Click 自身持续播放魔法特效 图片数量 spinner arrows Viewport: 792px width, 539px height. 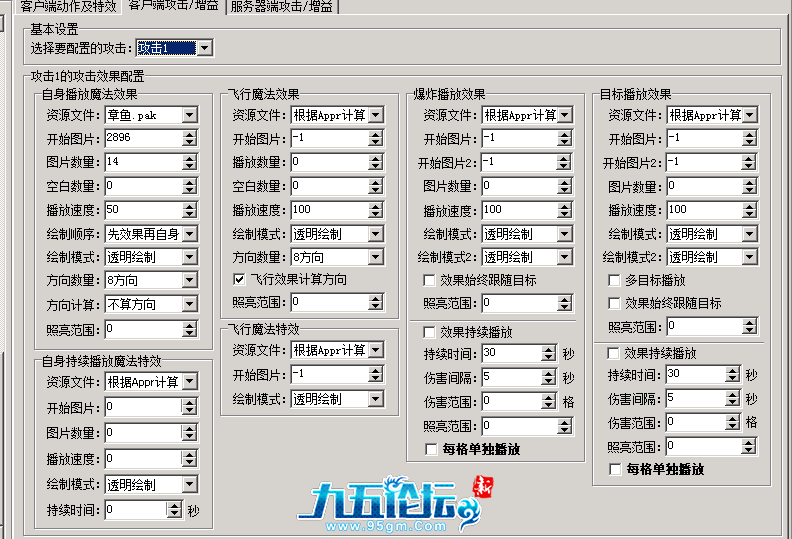[x=189, y=433]
